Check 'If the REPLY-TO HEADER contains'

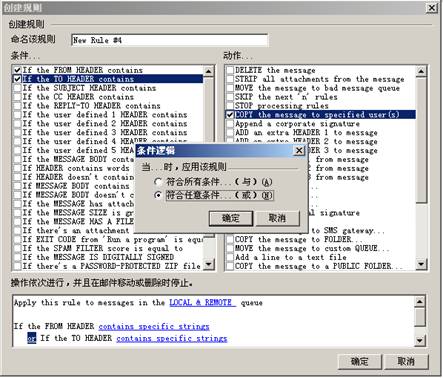point(17,106)
